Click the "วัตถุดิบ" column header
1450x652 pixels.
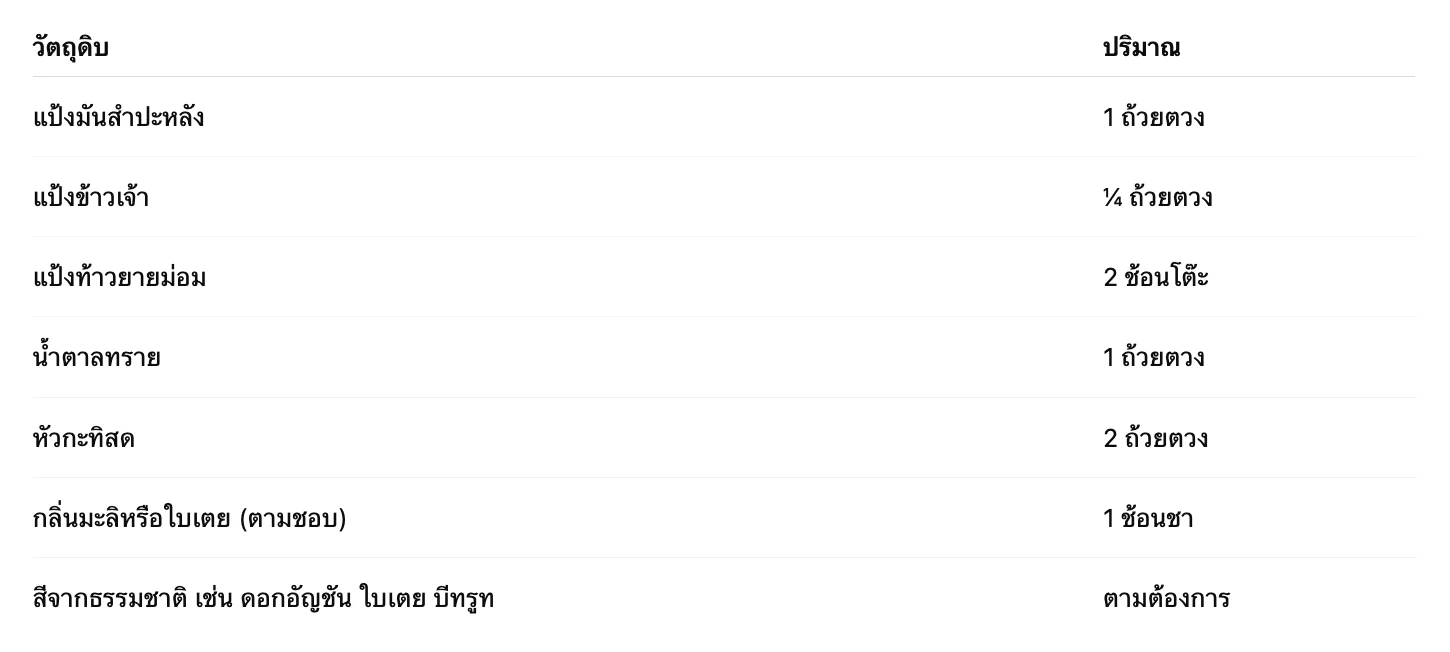click(70, 48)
